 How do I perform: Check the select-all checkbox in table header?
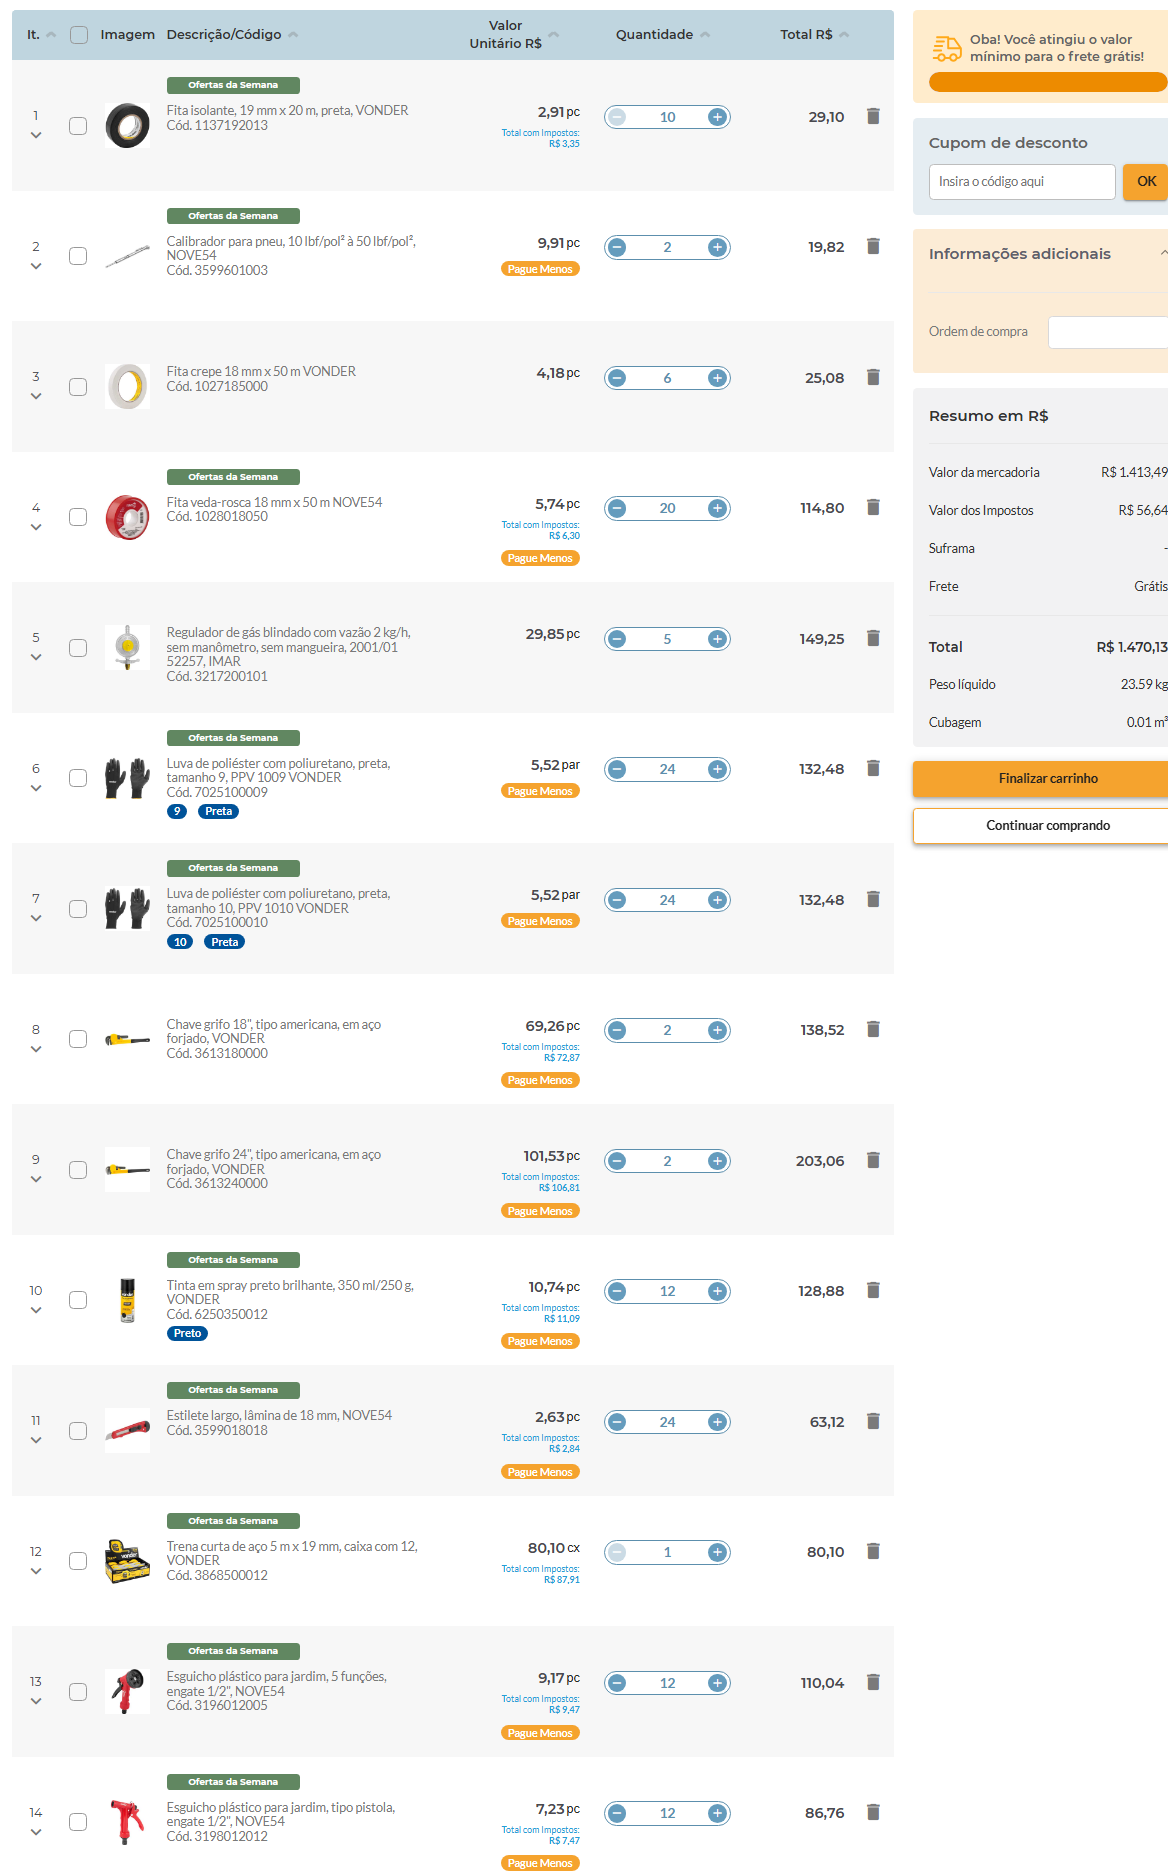79,35
